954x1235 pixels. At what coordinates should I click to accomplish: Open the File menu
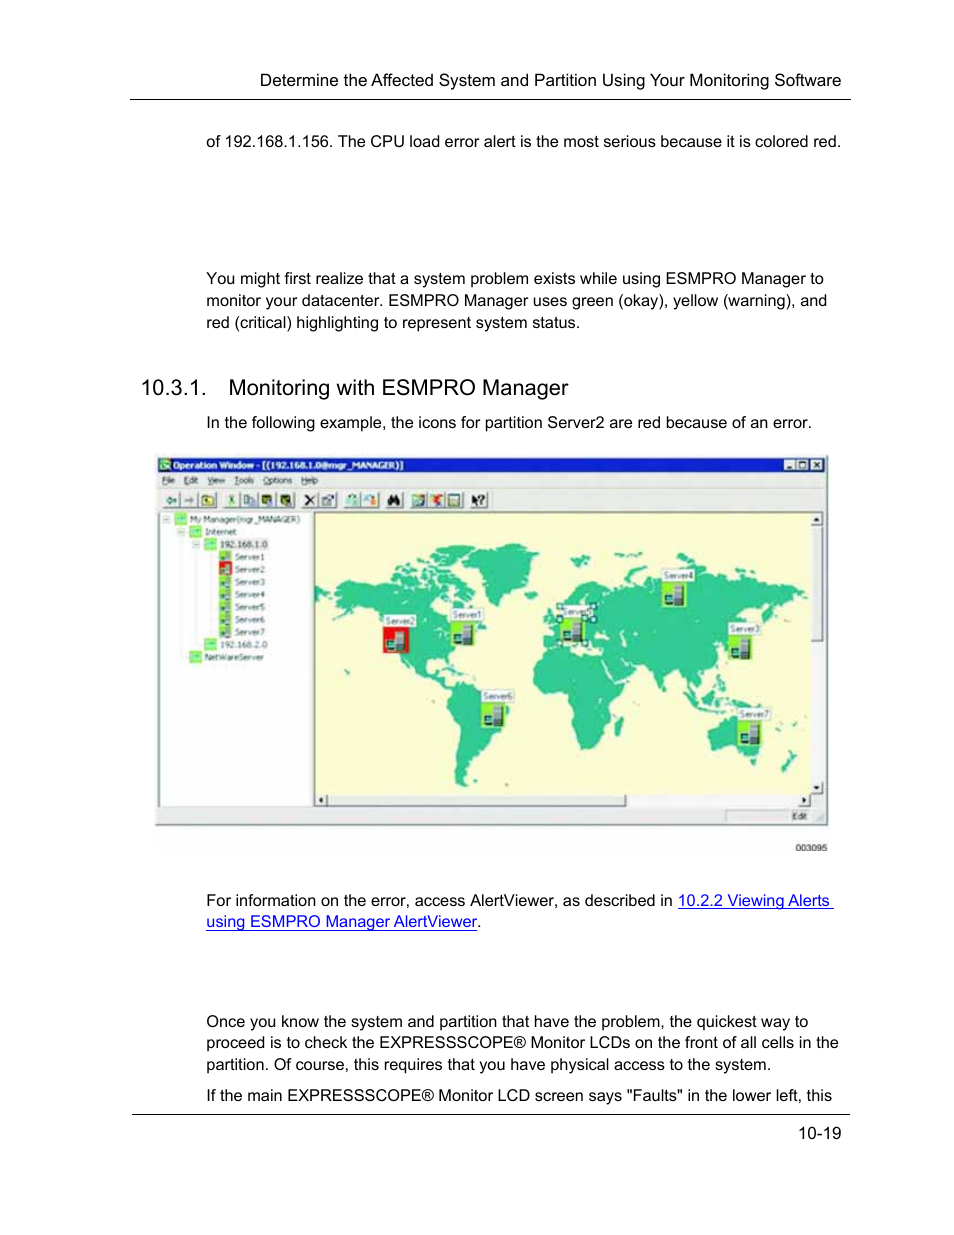[168, 481]
